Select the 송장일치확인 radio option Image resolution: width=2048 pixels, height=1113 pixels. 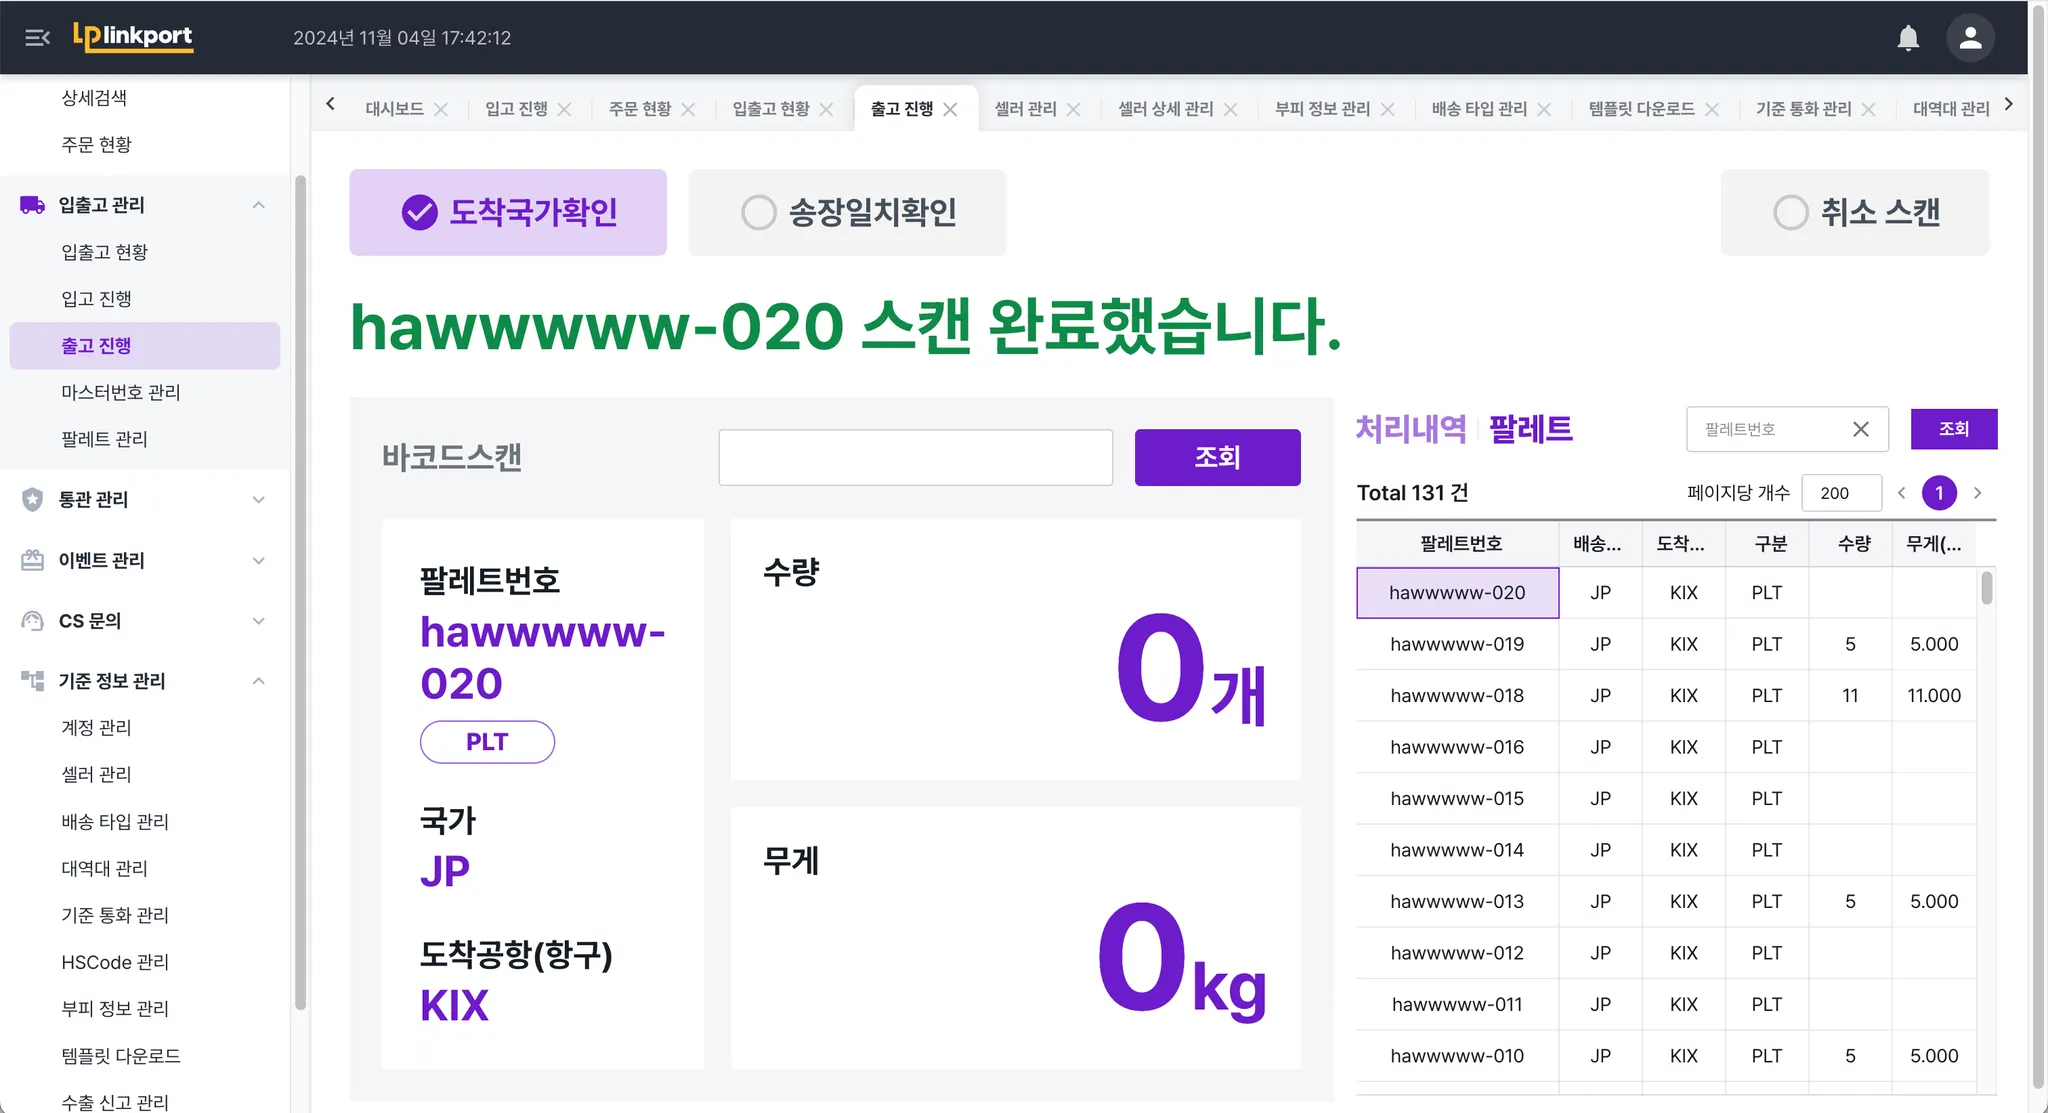click(758, 212)
